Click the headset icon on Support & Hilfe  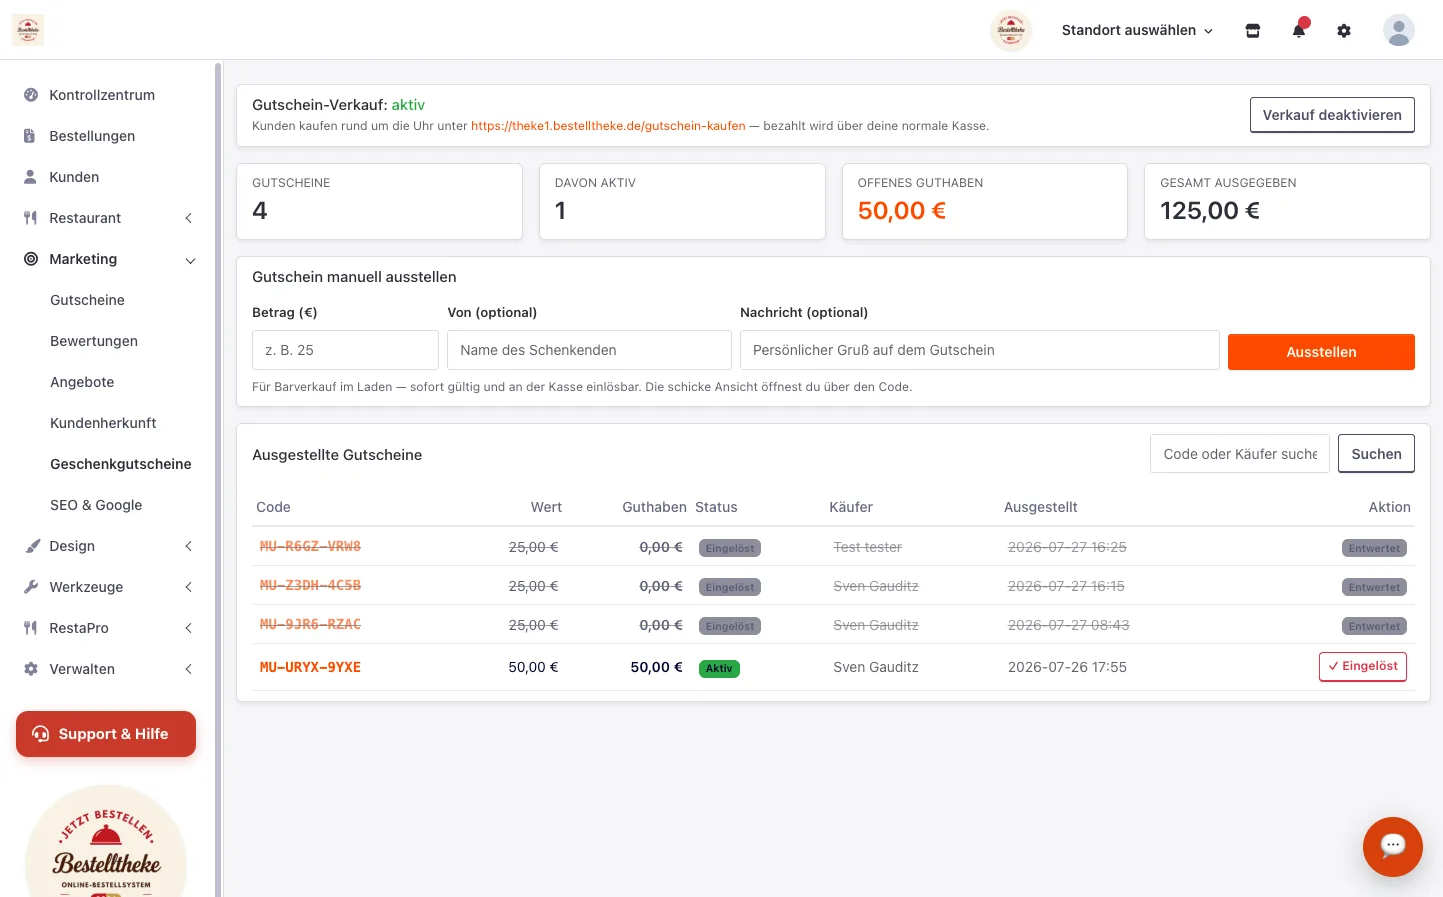[41, 734]
